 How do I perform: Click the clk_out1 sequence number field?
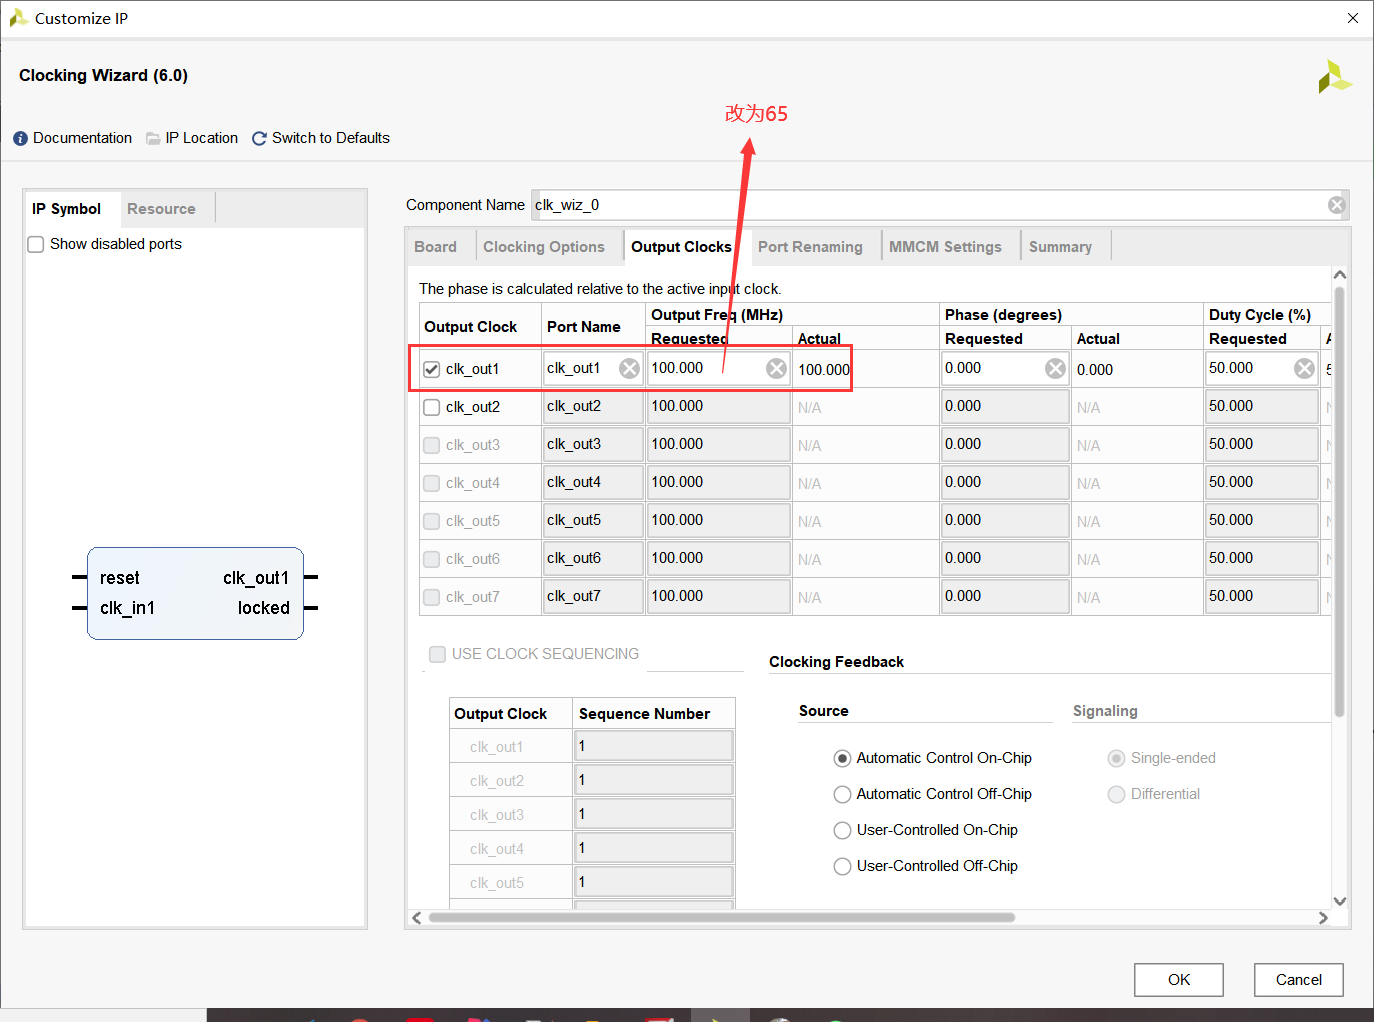coord(654,746)
